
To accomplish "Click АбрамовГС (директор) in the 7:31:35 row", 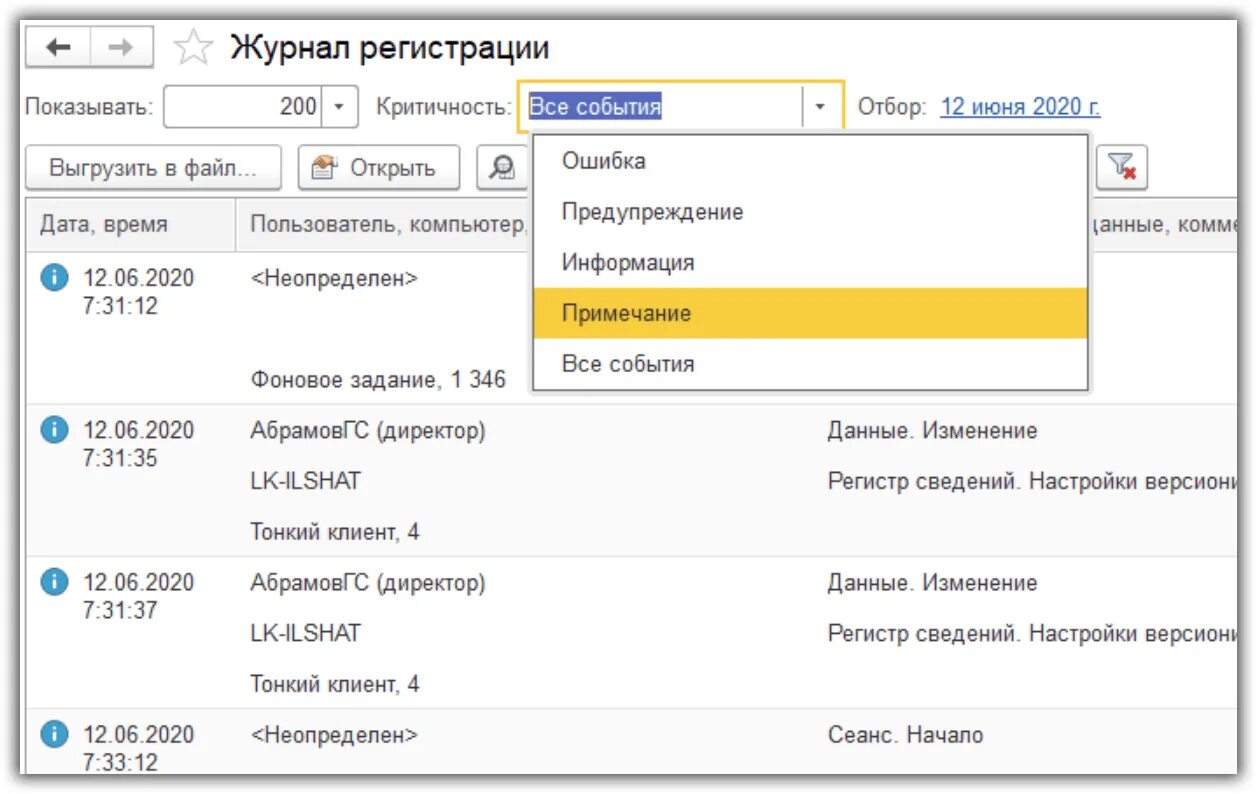I will pos(368,431).
